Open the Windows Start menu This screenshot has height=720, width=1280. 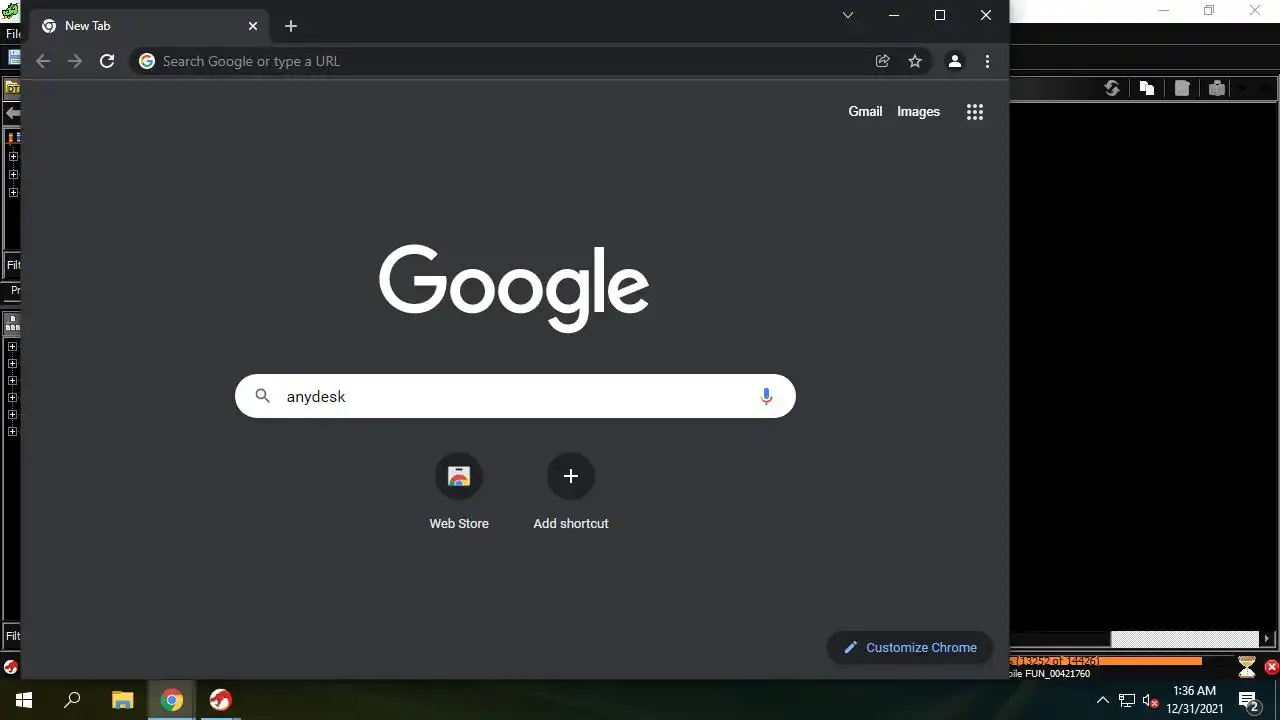(24, 700)
